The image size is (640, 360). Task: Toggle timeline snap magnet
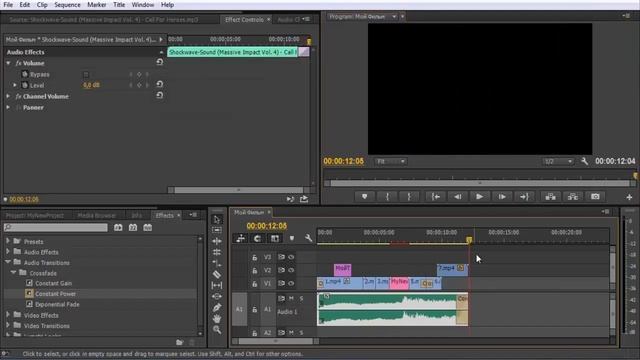pyautogui.click(x=257, y=238)
